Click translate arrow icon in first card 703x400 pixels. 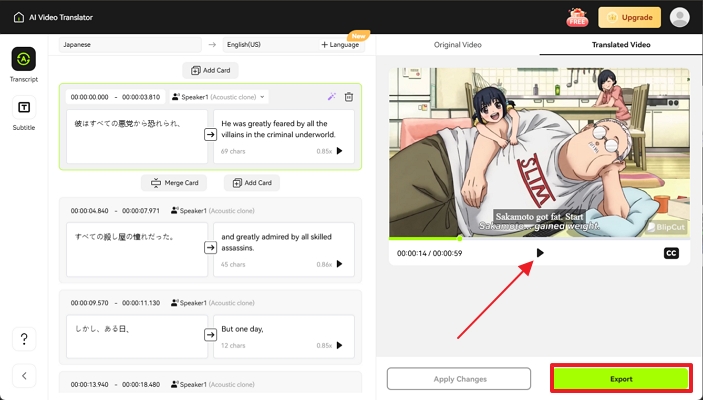tap(210, 134)
